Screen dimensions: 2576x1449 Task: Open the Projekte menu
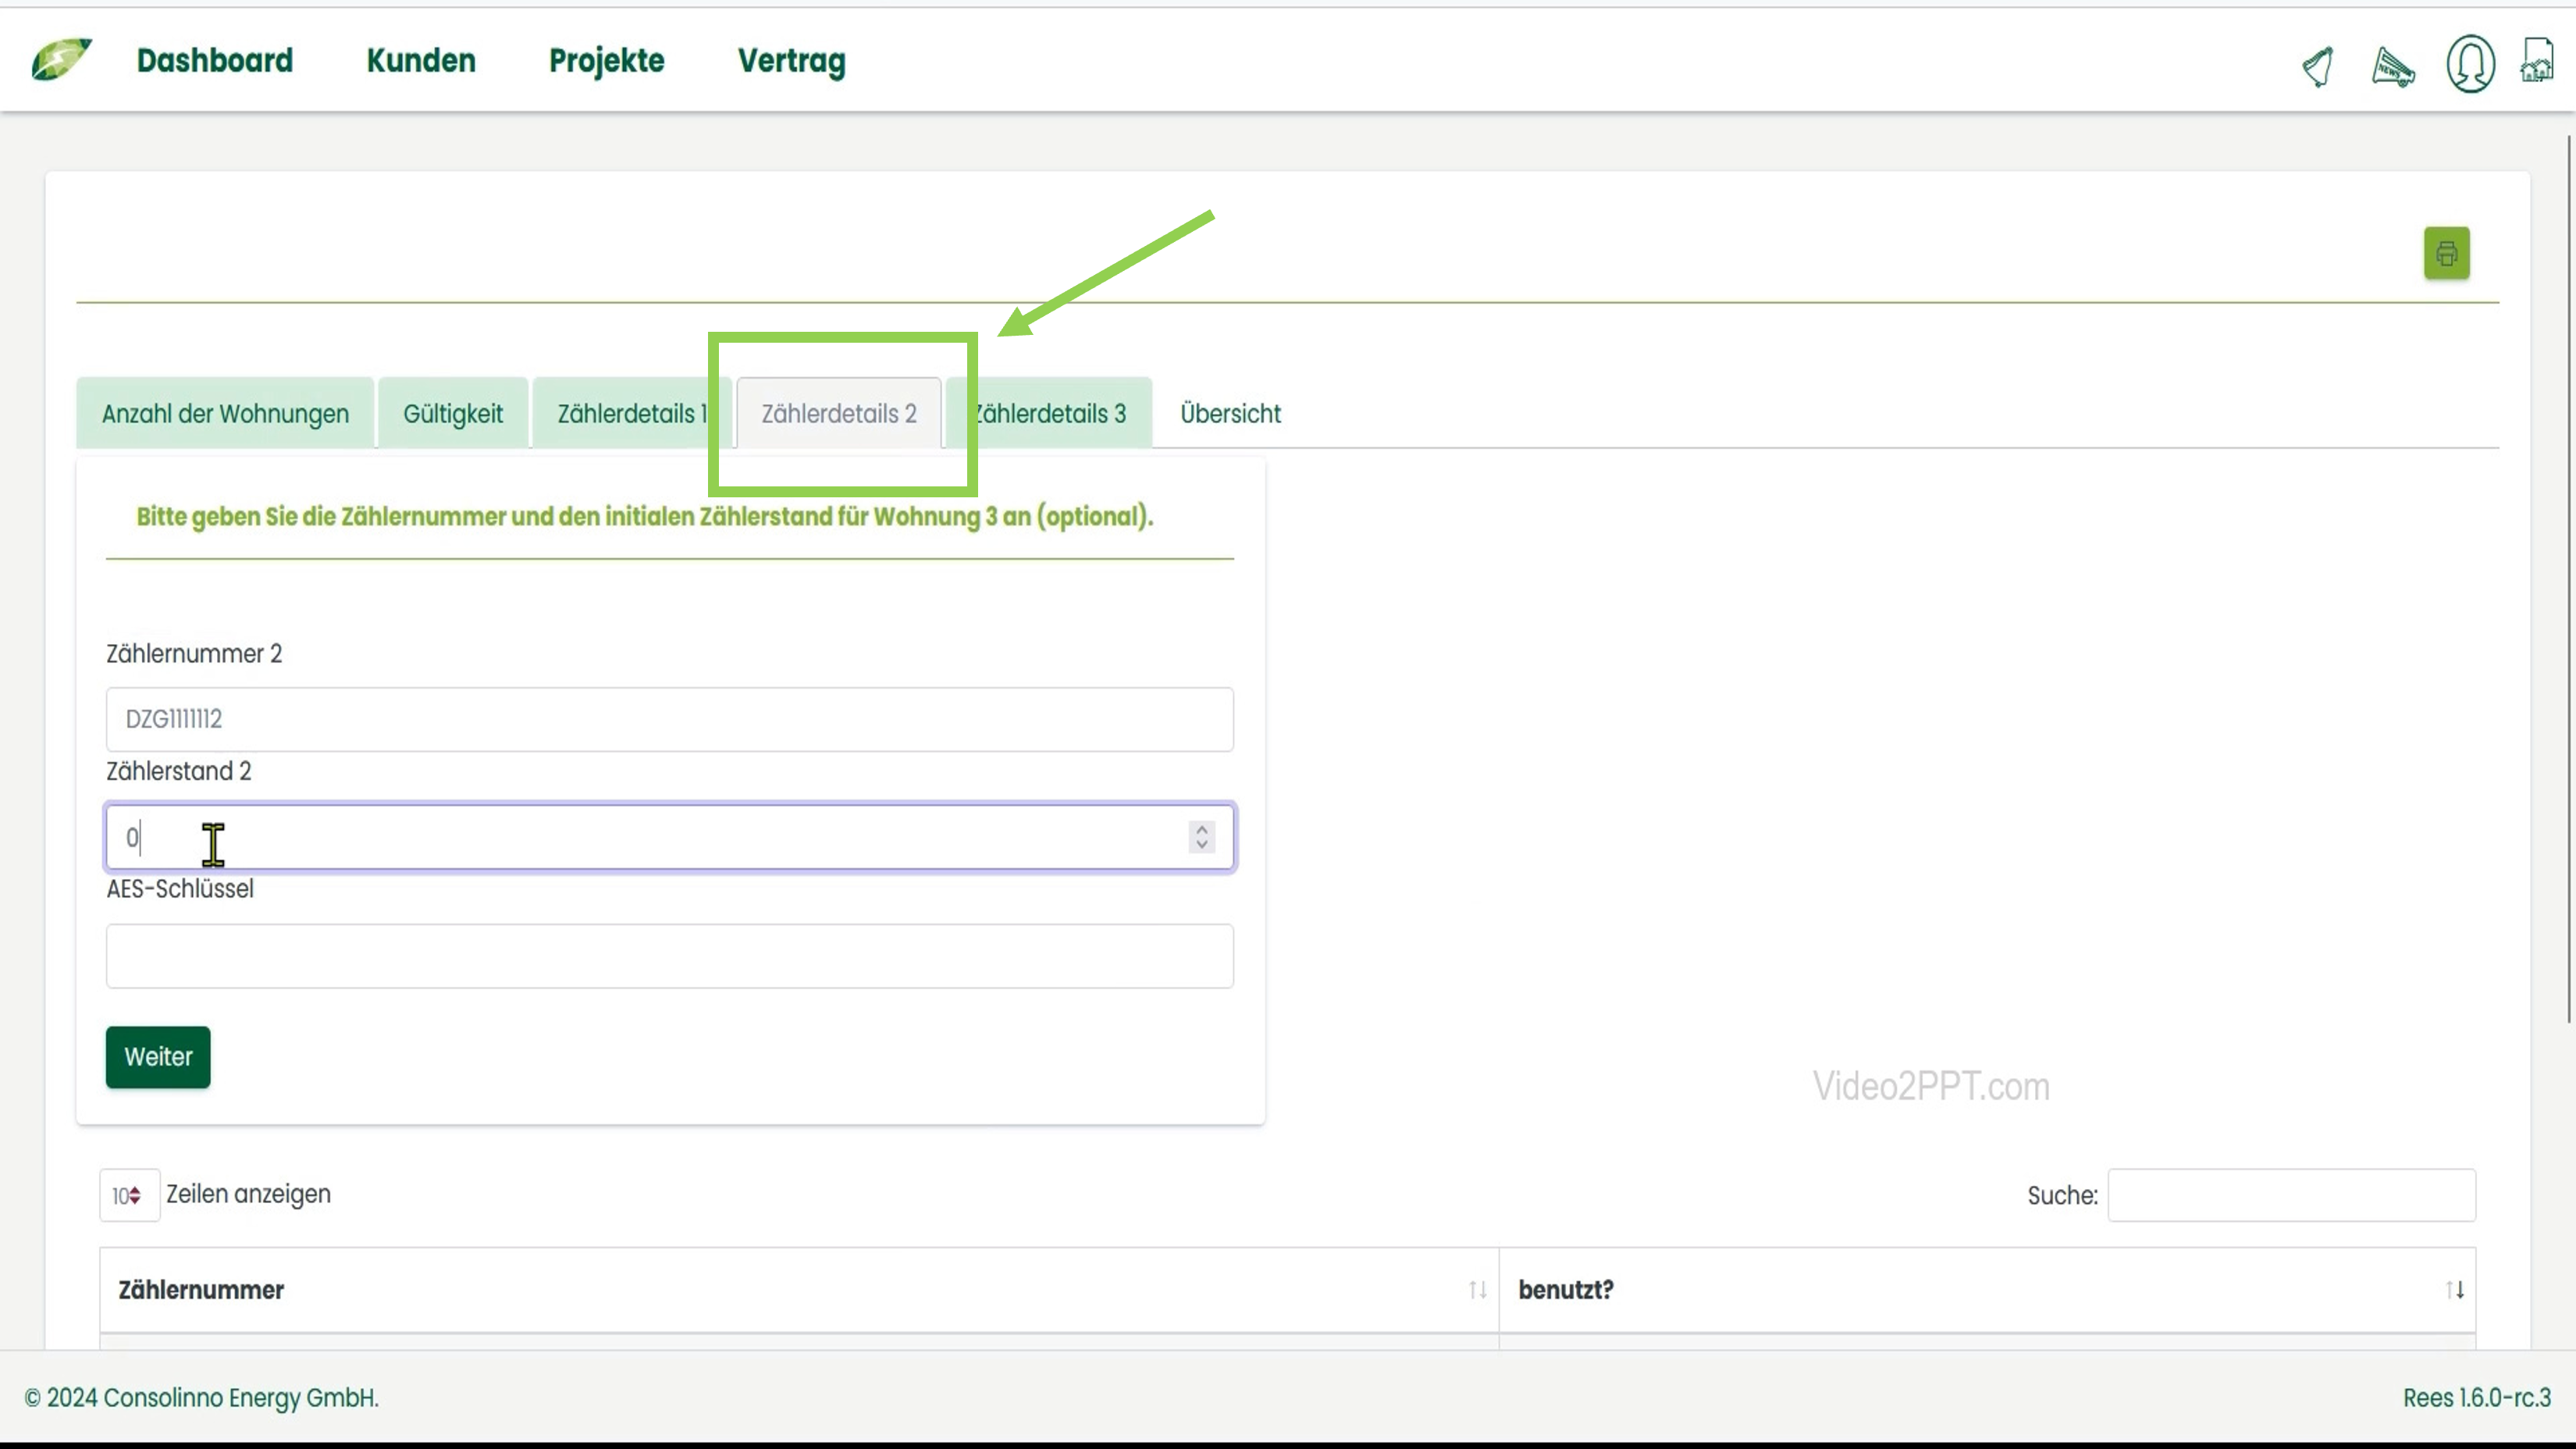tap(606, 61)
